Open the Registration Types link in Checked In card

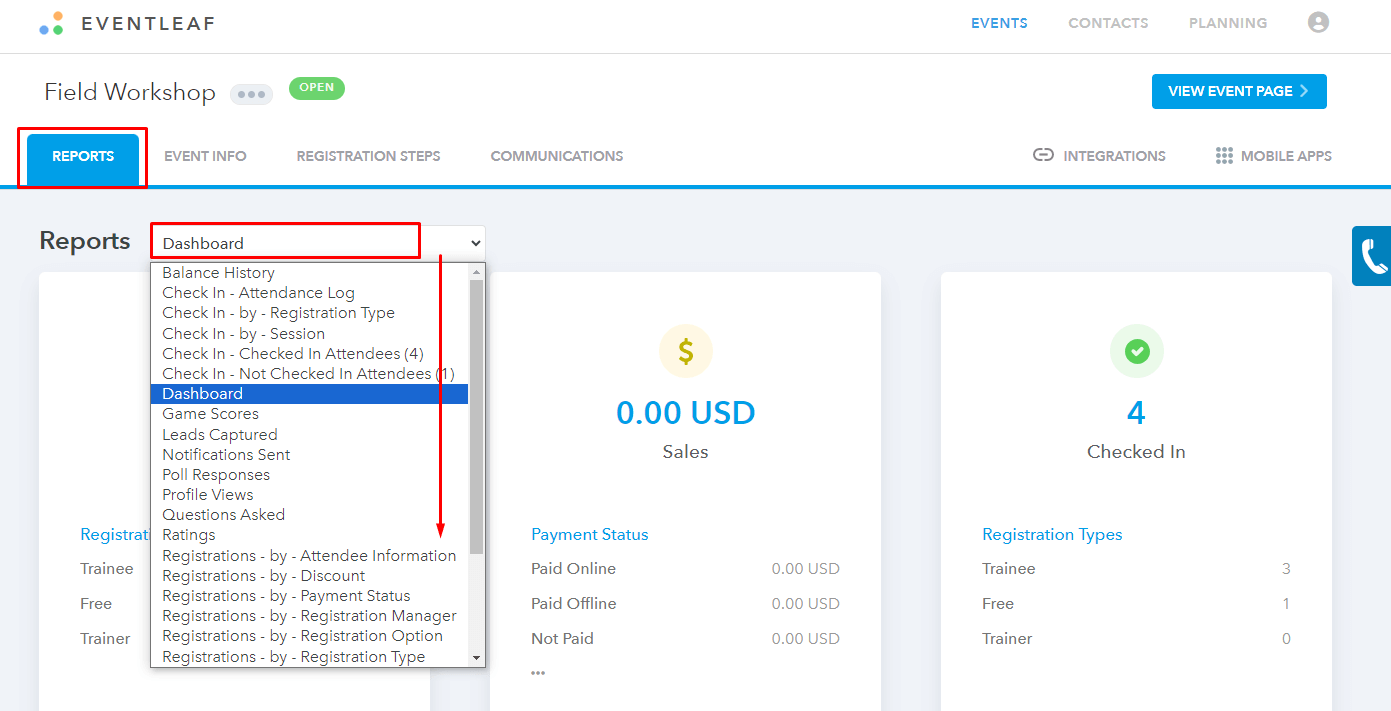tap(1052, 534)
